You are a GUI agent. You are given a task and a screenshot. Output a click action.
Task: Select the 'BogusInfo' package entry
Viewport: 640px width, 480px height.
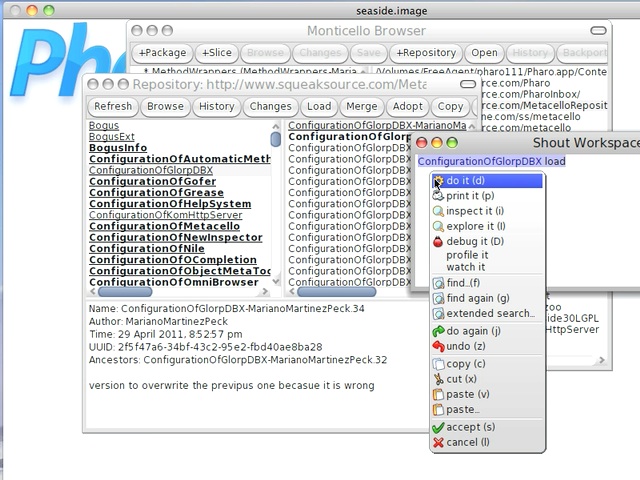118,148
